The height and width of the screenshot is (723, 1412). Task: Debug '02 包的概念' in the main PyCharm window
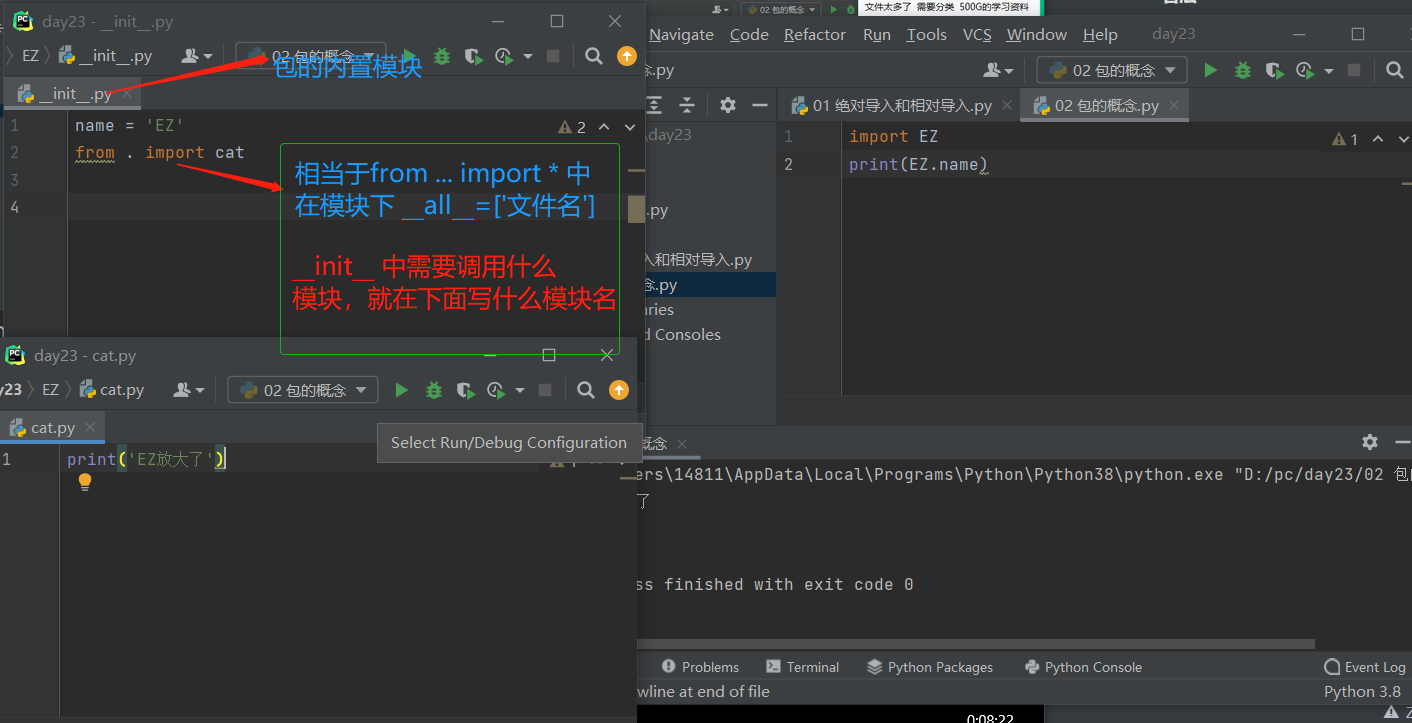coord(1243,70)
